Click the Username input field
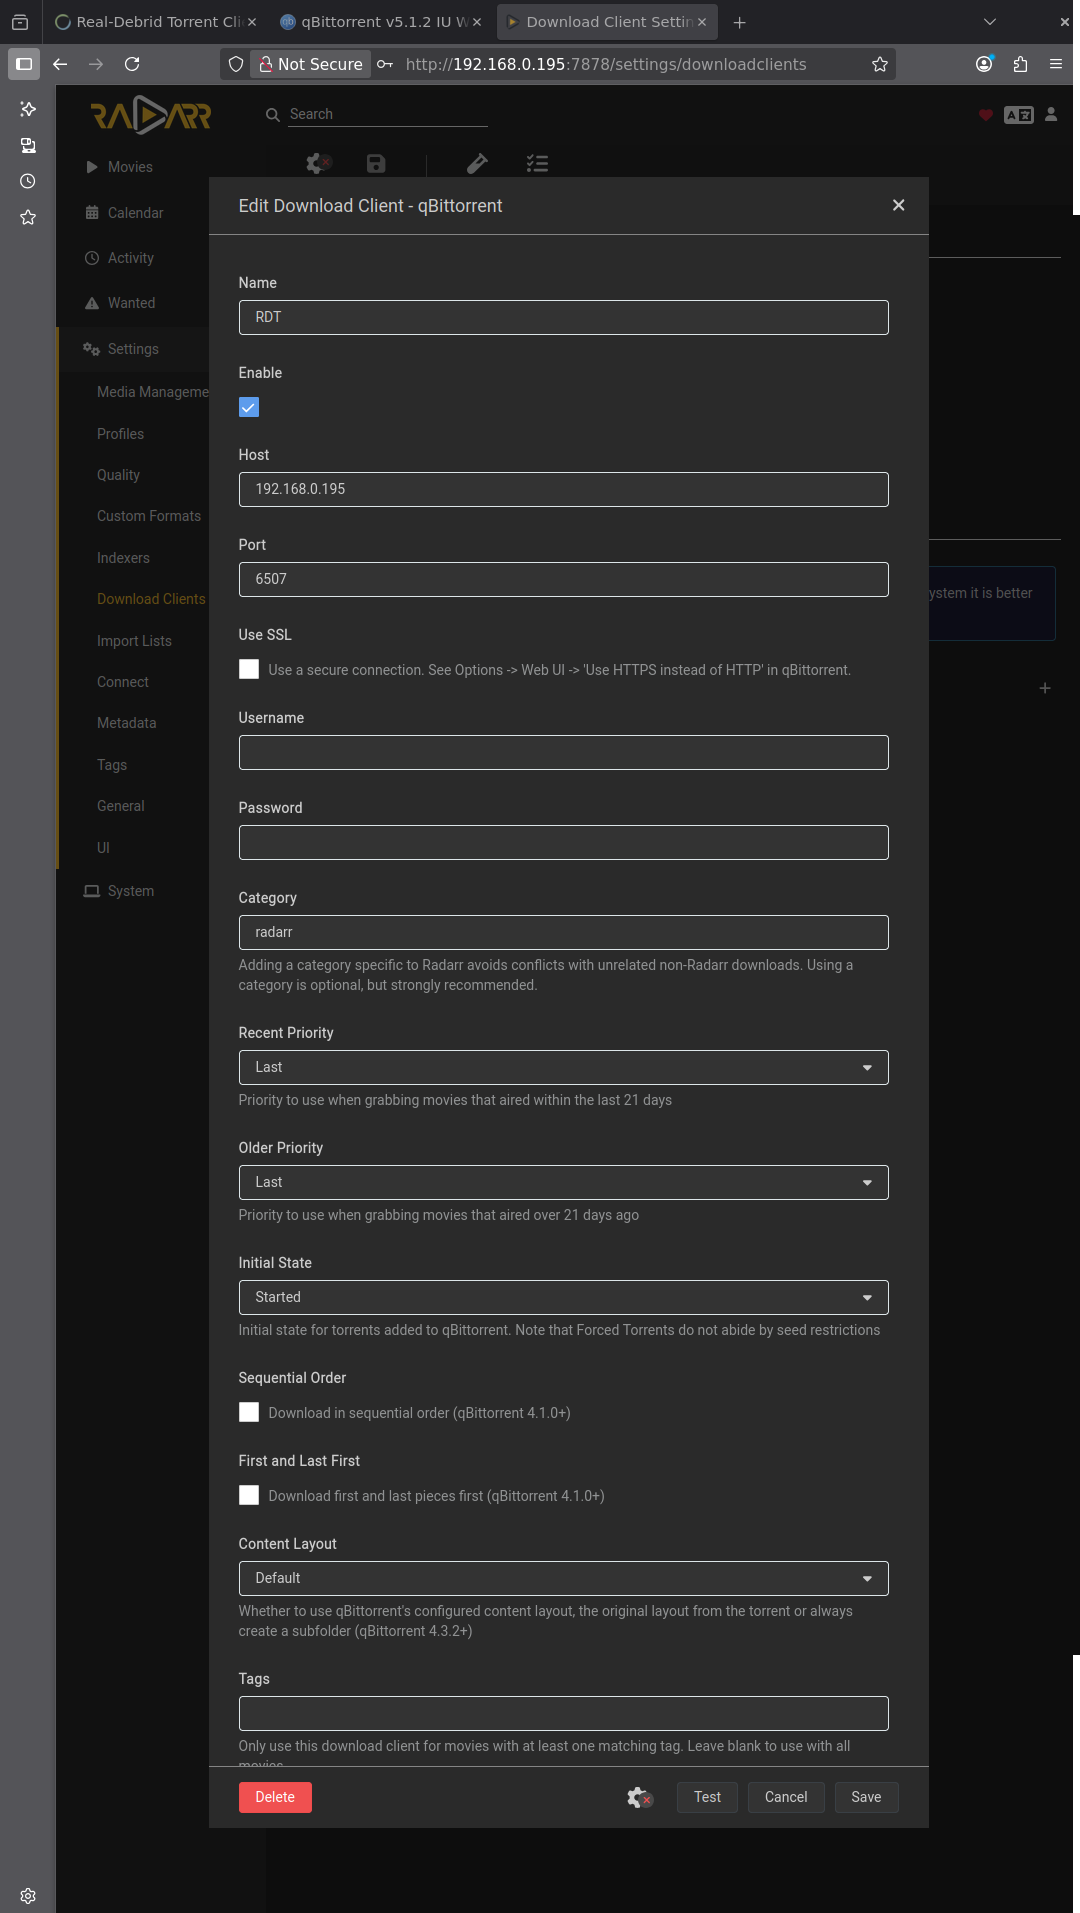 563,752
